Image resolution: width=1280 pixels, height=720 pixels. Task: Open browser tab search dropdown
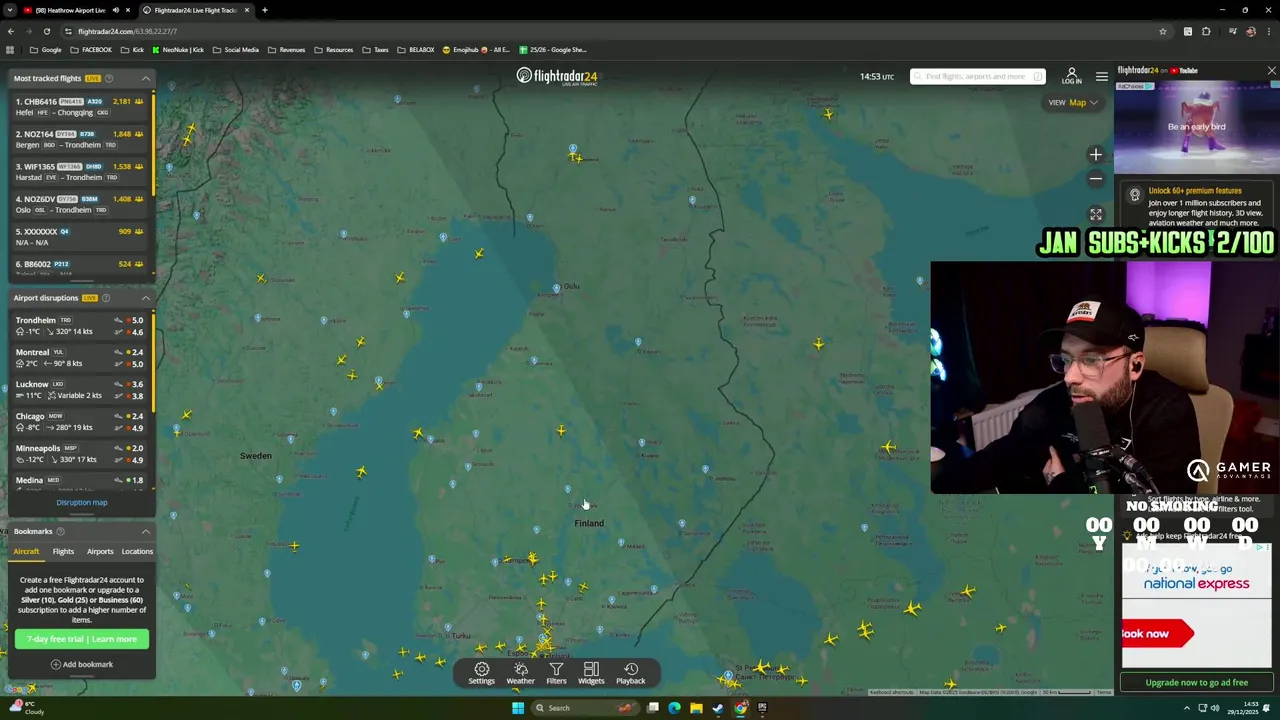pyautogui.click(x=10, y=10)
